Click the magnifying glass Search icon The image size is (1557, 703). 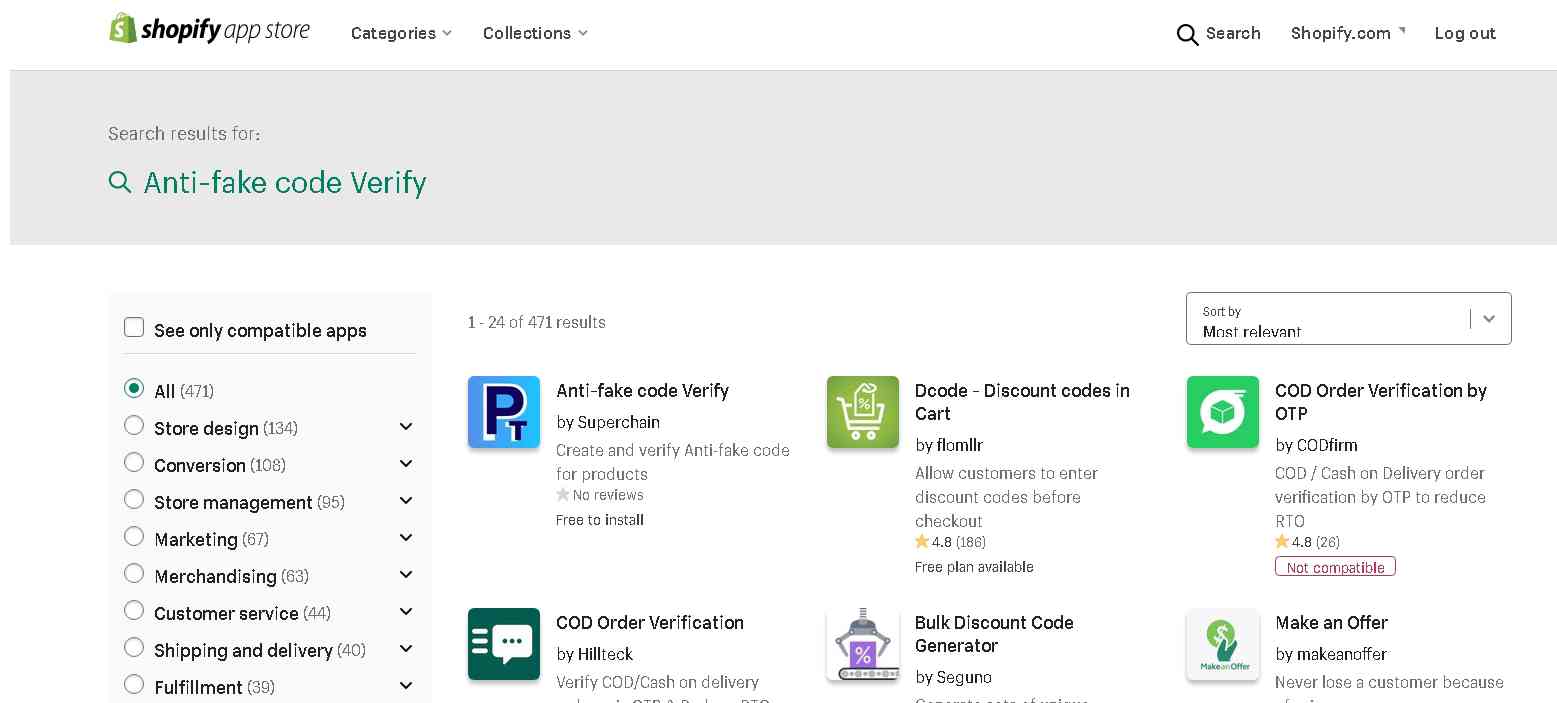[x=1187, y=34]
